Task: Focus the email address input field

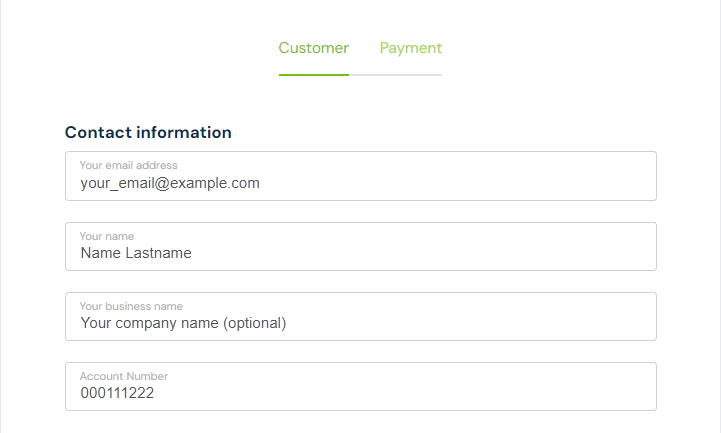Action: [361, 176]
